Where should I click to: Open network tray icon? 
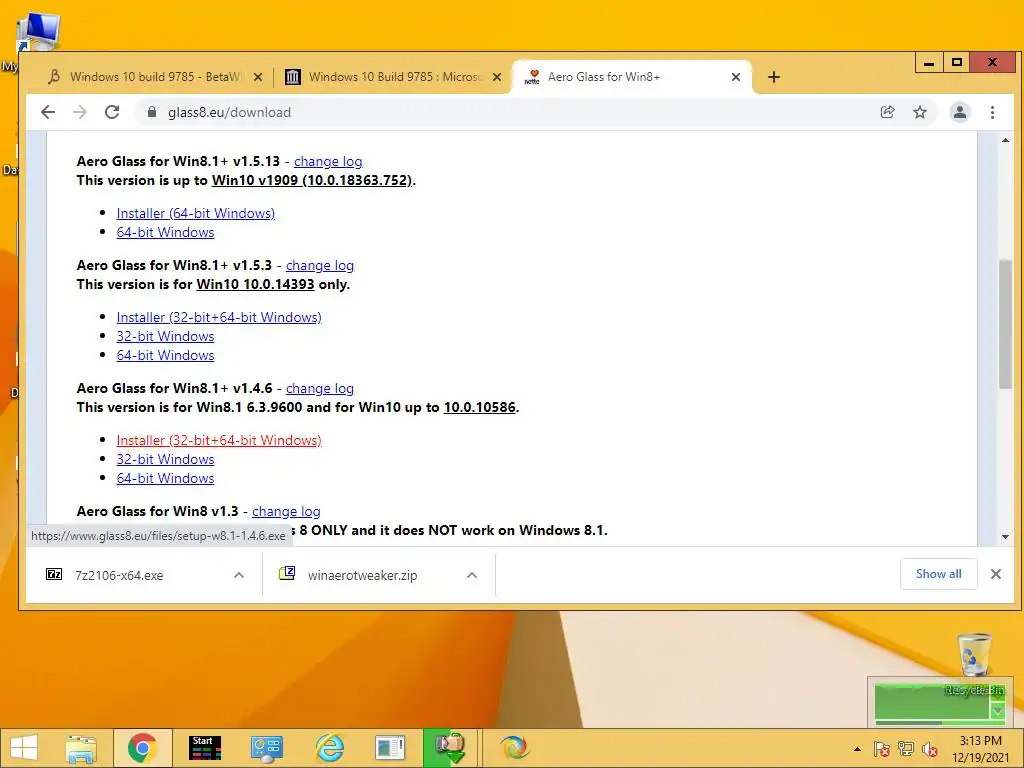tap(905, 749)
